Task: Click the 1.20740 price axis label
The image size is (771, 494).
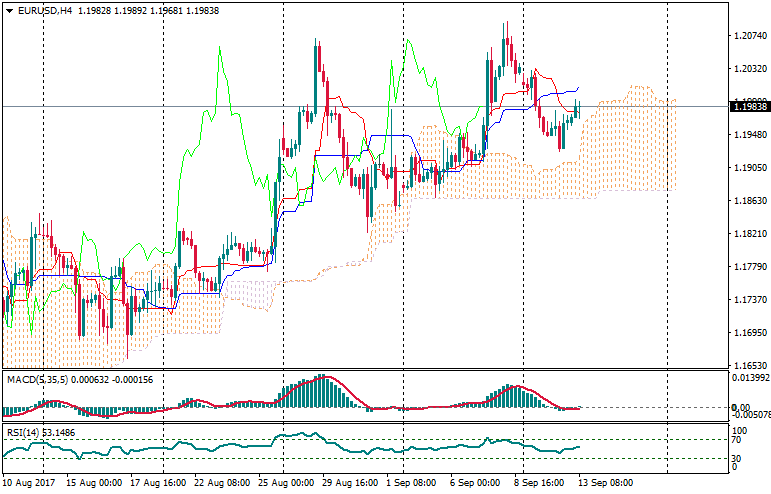Action: click(748, 36)
